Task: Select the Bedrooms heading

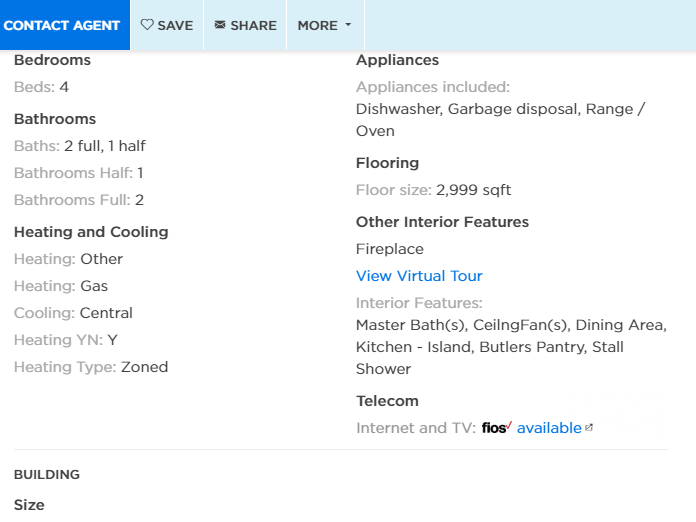Action: pos(52,60)
